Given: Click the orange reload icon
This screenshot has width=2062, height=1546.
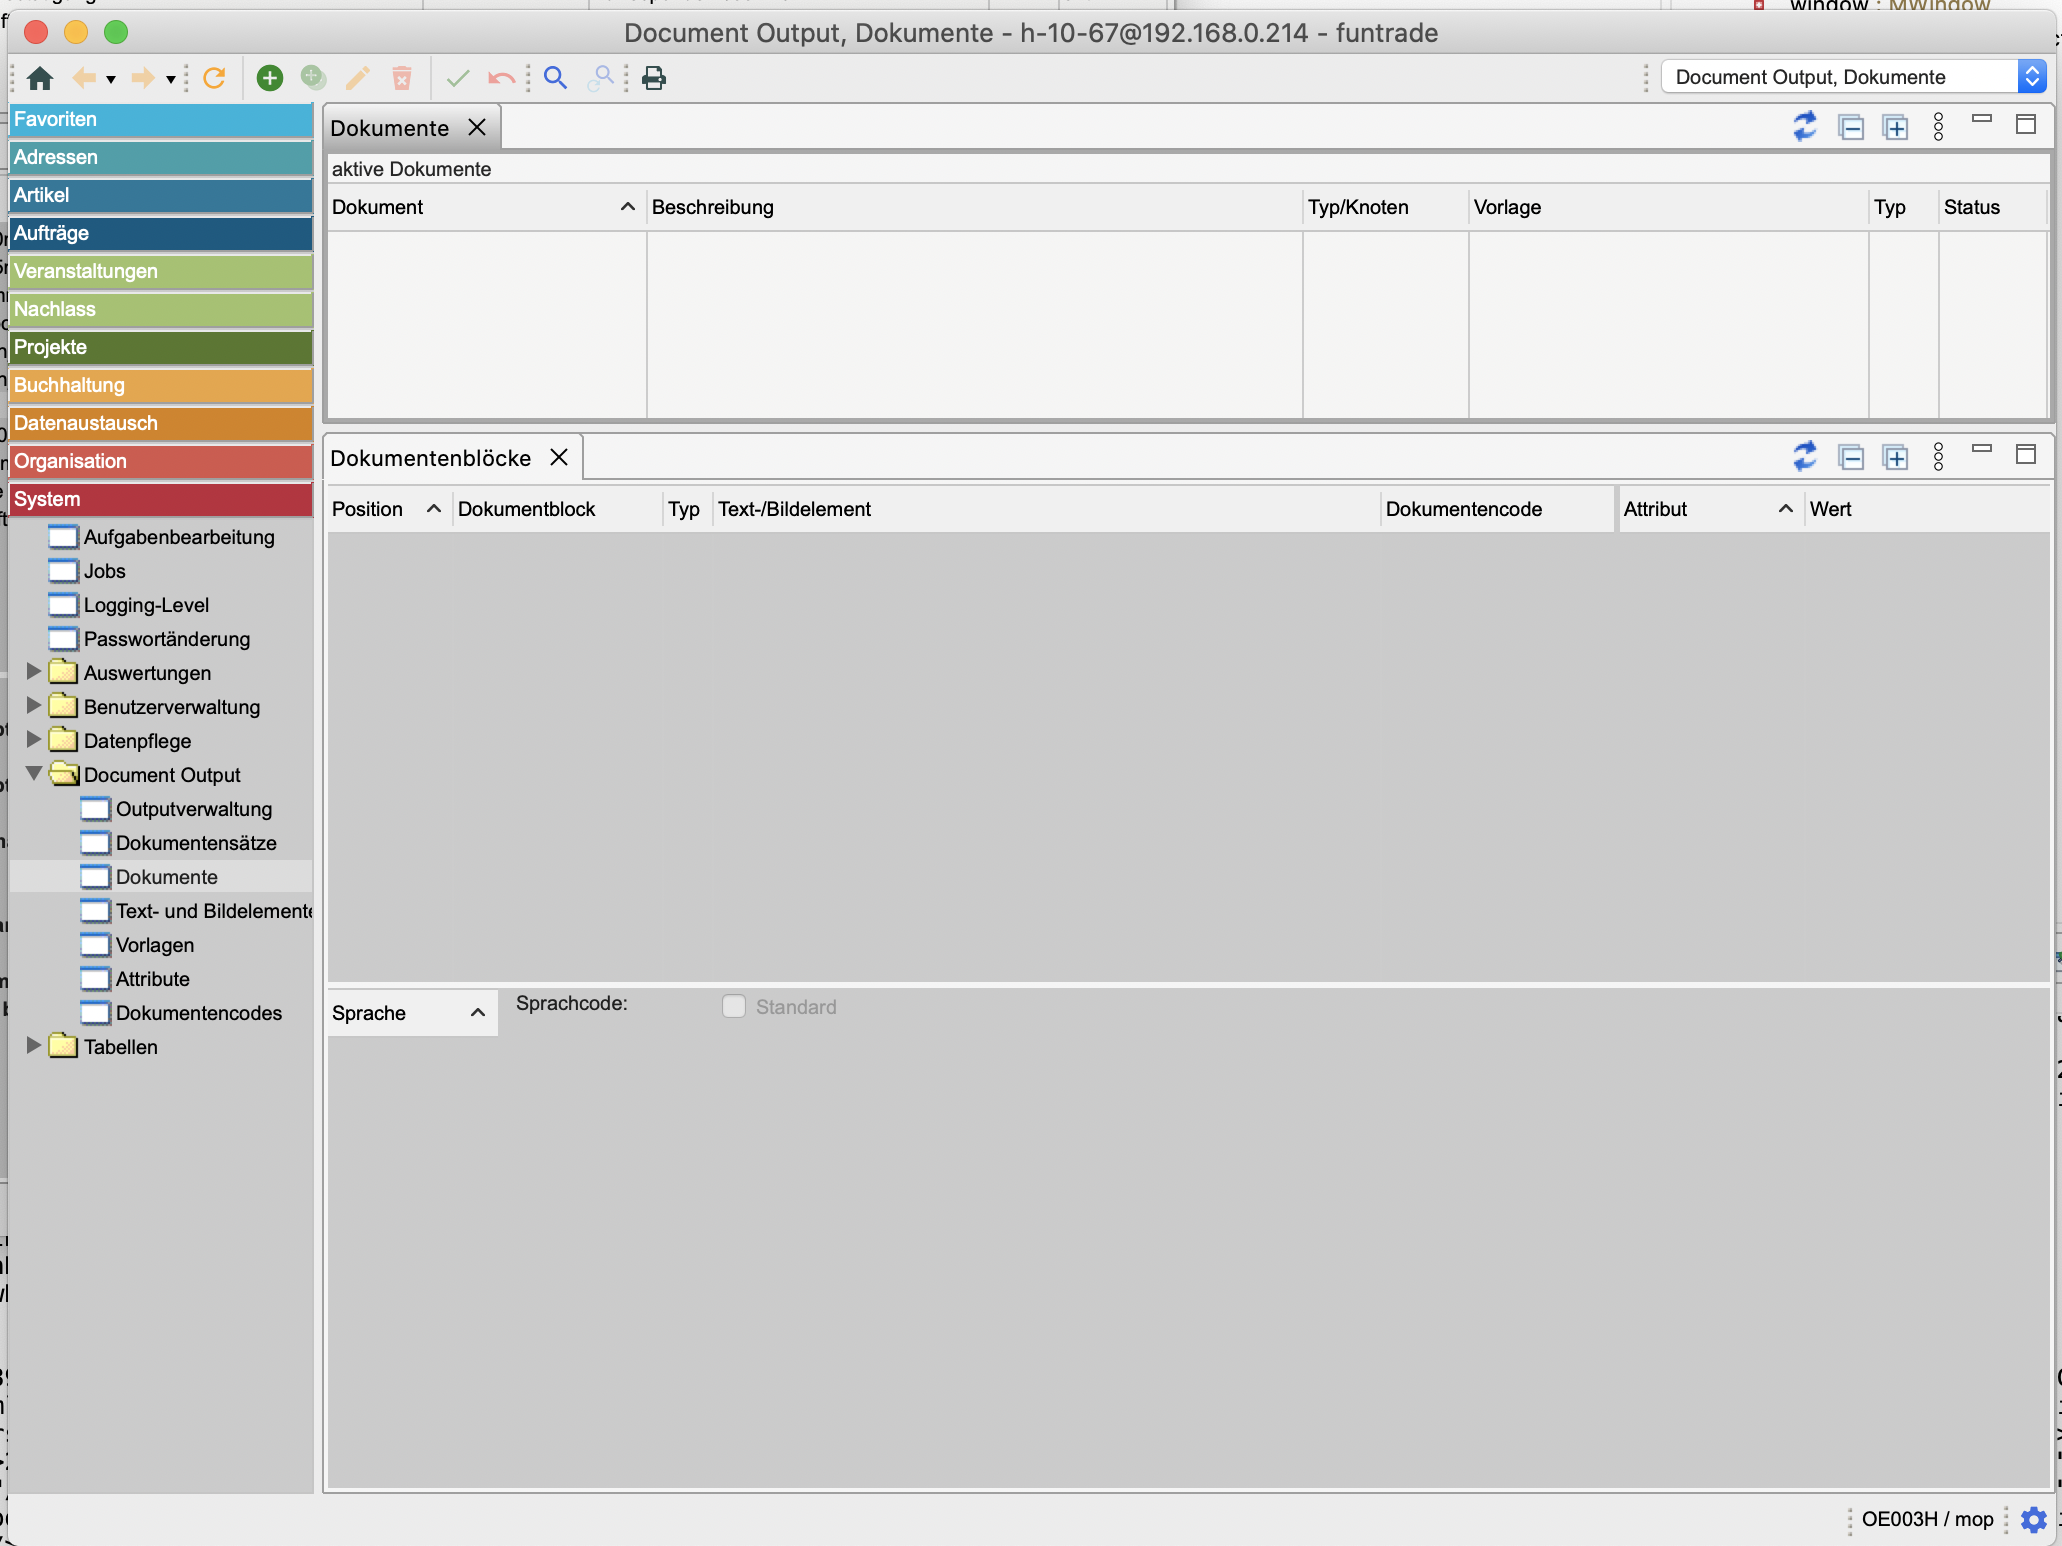Looking at the screenshot, I should click(x=214, y=78).
